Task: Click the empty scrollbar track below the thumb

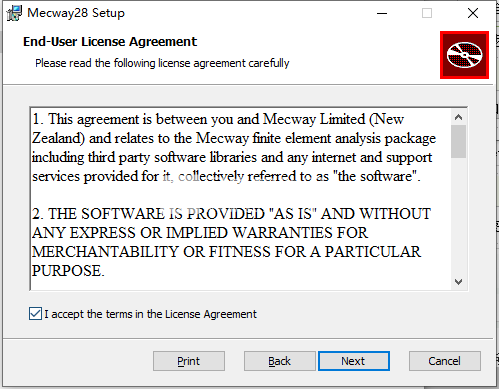Action: pos(459,216)
